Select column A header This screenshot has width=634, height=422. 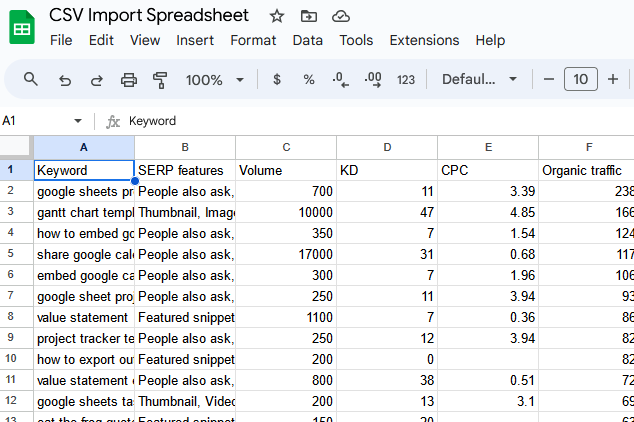point(84,147)
